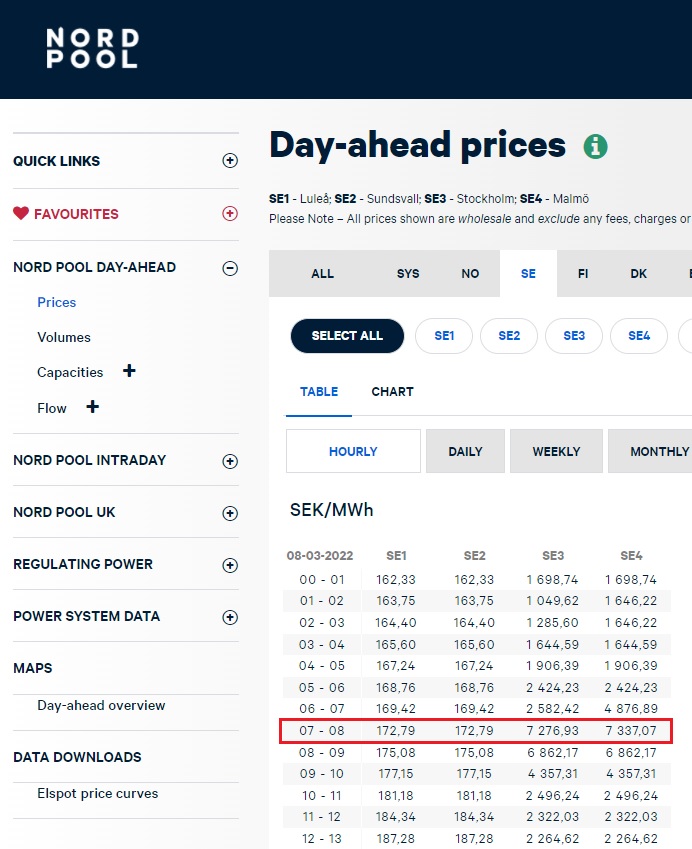Switch to the TABLE view tab
This screenshot has height=849, width=692.
pyautogui.click(x=319, y=391)
